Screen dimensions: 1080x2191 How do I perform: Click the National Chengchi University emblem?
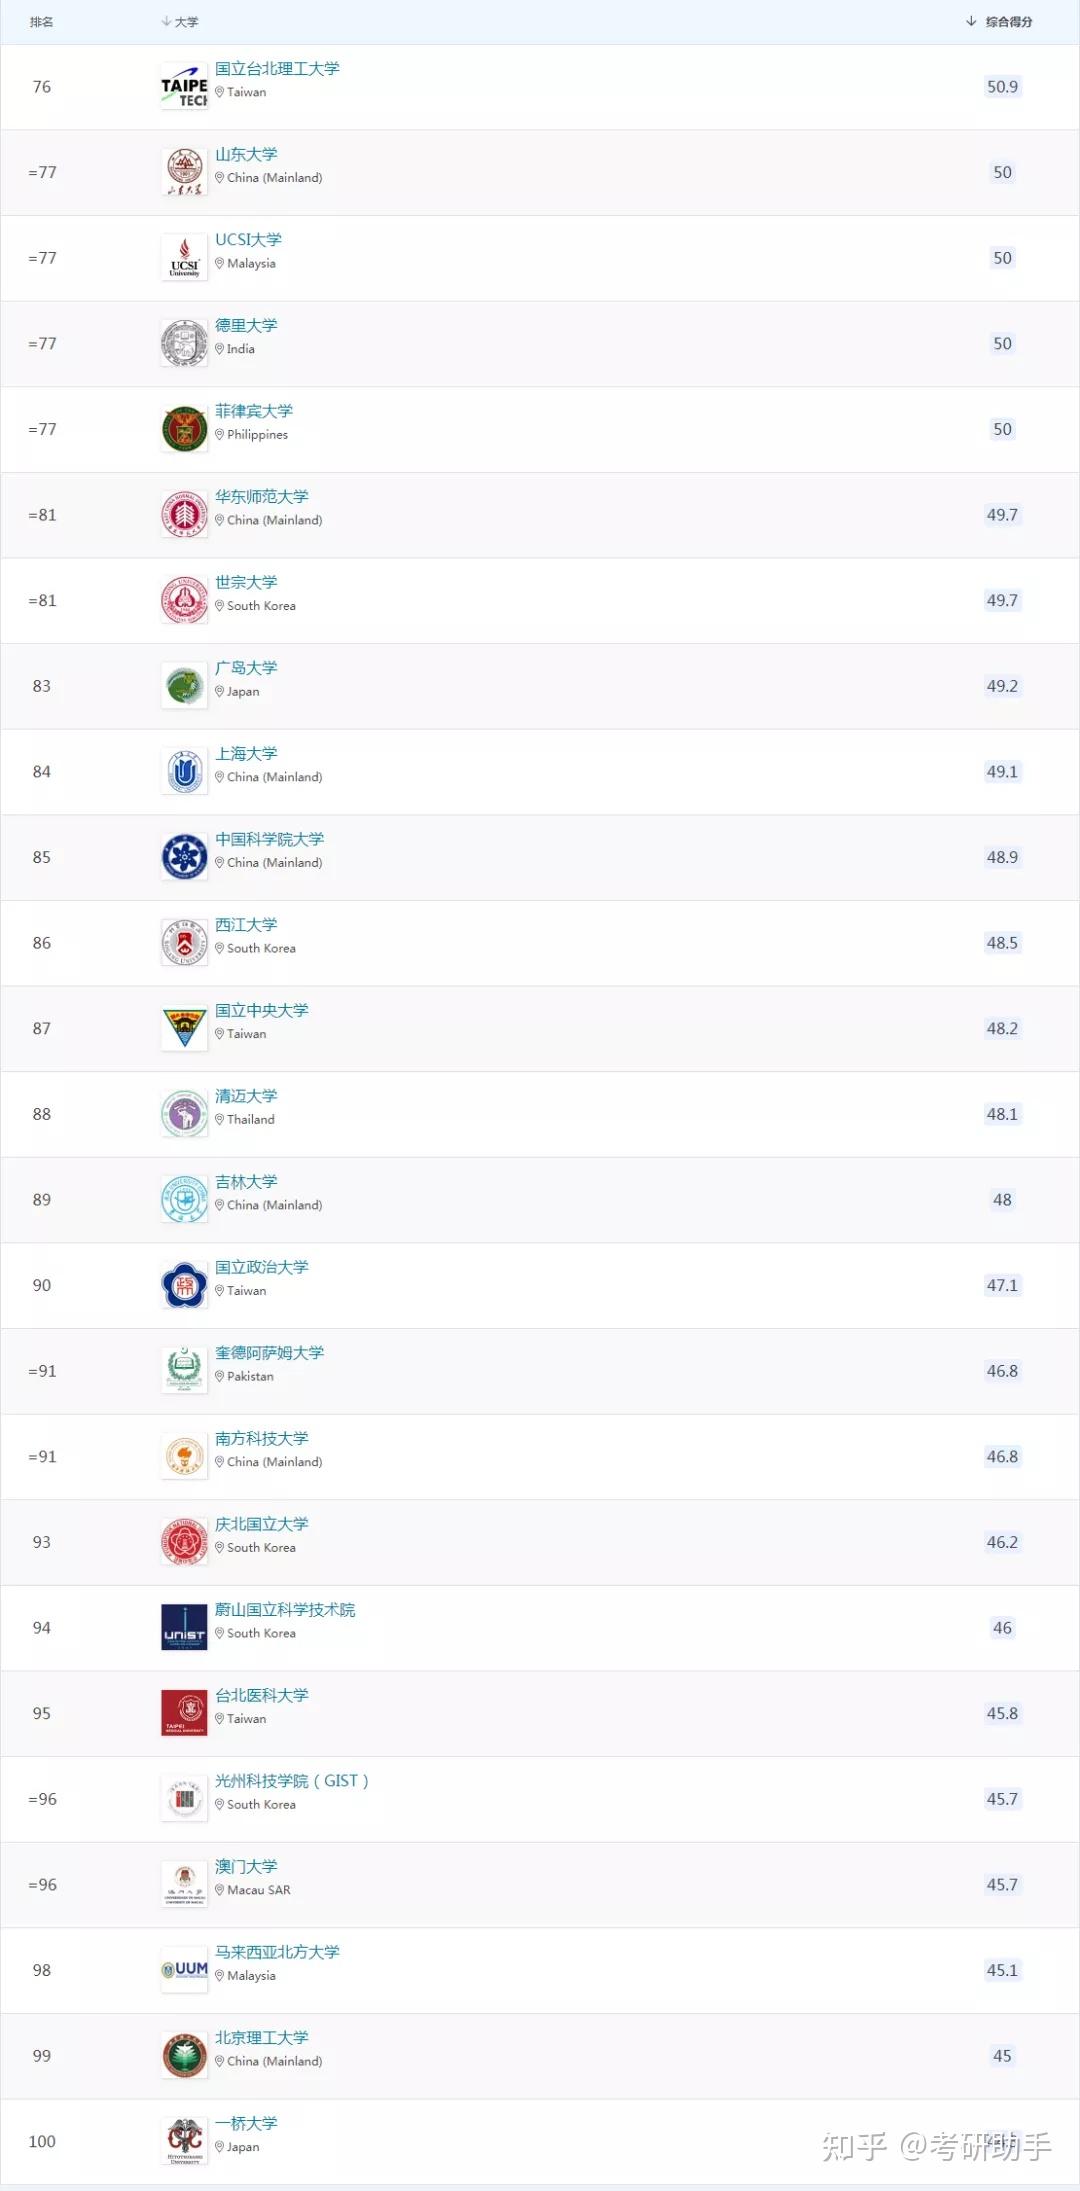[x=184, y=1285]
